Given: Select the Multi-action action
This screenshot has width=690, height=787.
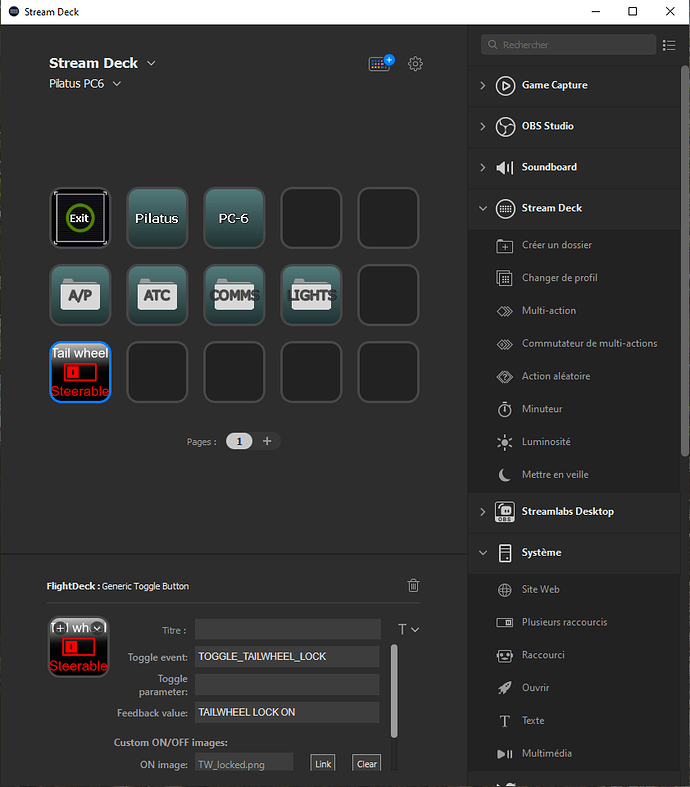Looking at the screenshot, I should pos(574,311).
